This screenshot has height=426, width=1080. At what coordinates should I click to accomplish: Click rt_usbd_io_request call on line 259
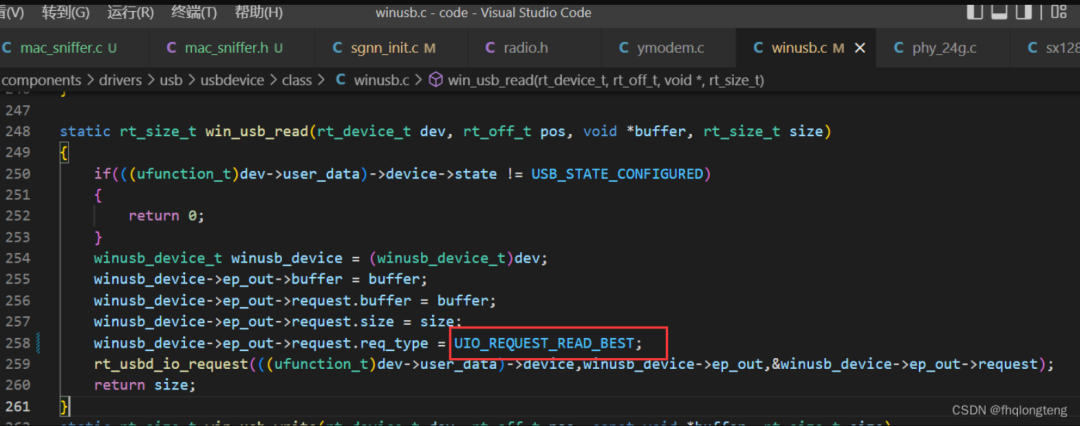[x=170, y=364]
